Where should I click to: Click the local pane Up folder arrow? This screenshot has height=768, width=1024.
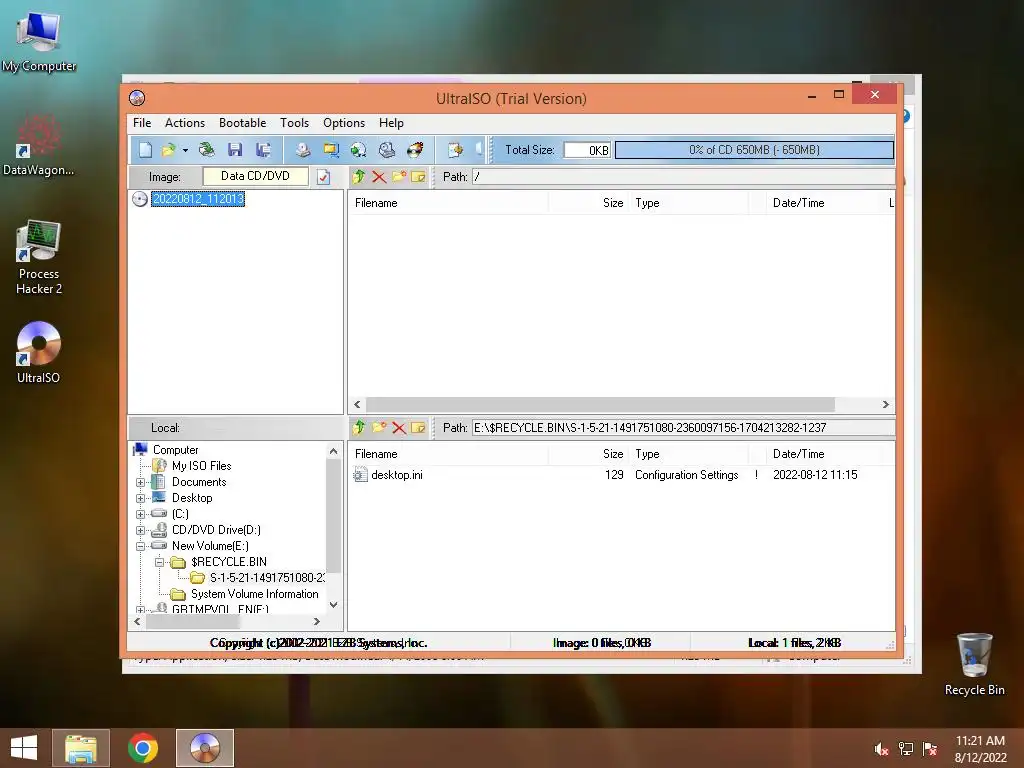tap(359, 428)
